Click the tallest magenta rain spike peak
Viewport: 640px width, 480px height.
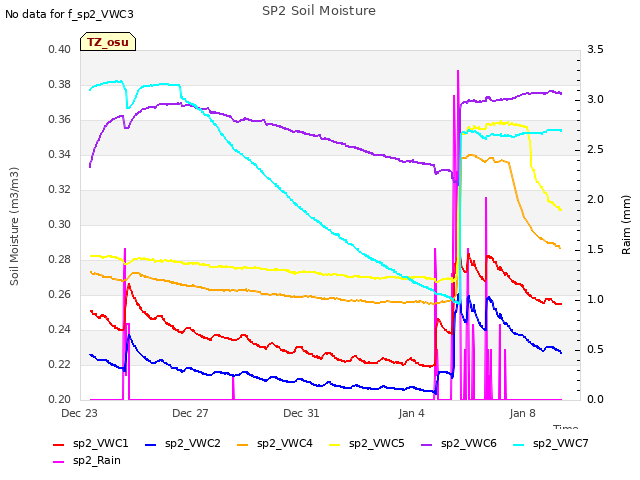tap(458, 71)
